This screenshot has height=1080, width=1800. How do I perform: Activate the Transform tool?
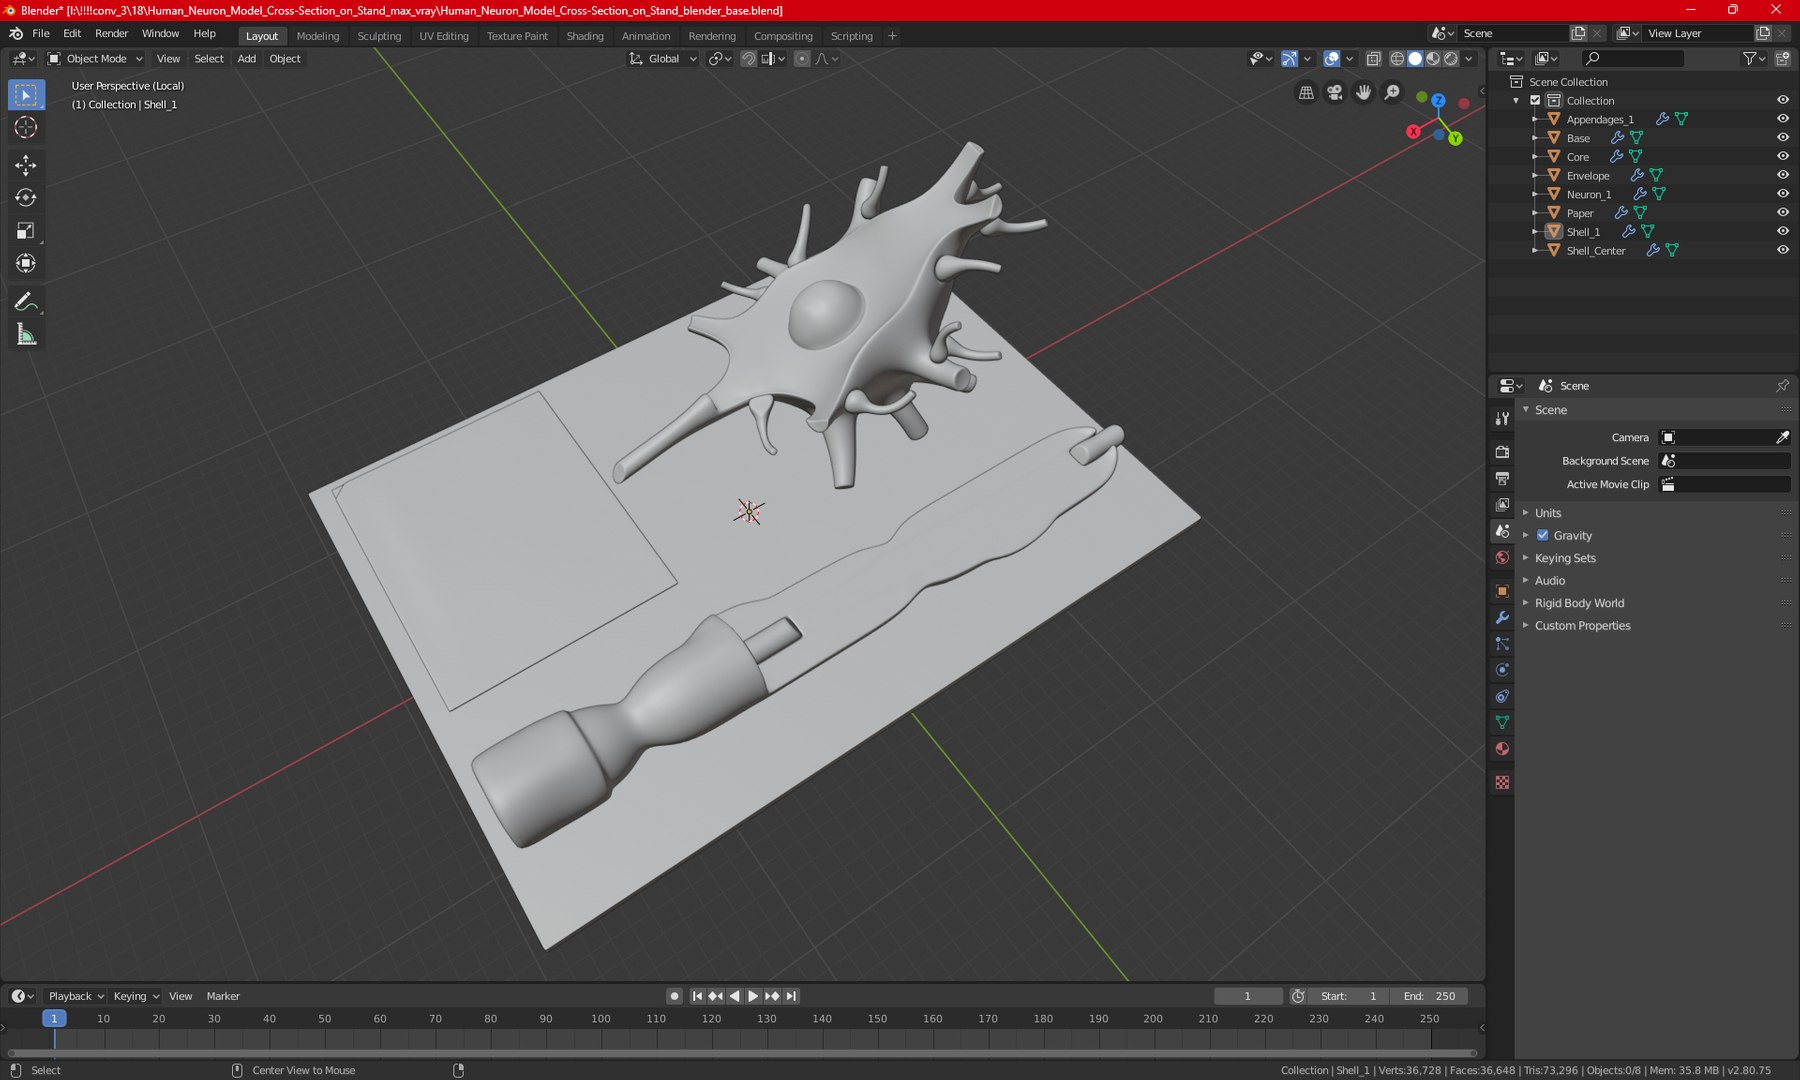26,264
